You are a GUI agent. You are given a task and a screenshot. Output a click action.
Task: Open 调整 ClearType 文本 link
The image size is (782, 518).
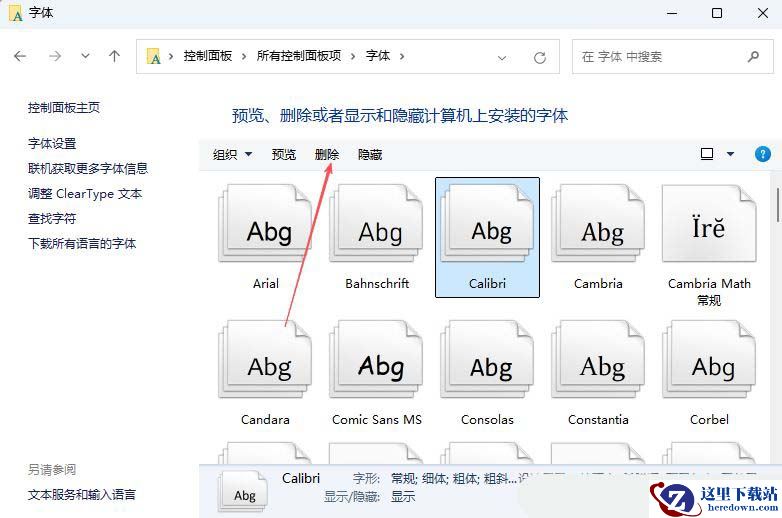tap(85, 193)
